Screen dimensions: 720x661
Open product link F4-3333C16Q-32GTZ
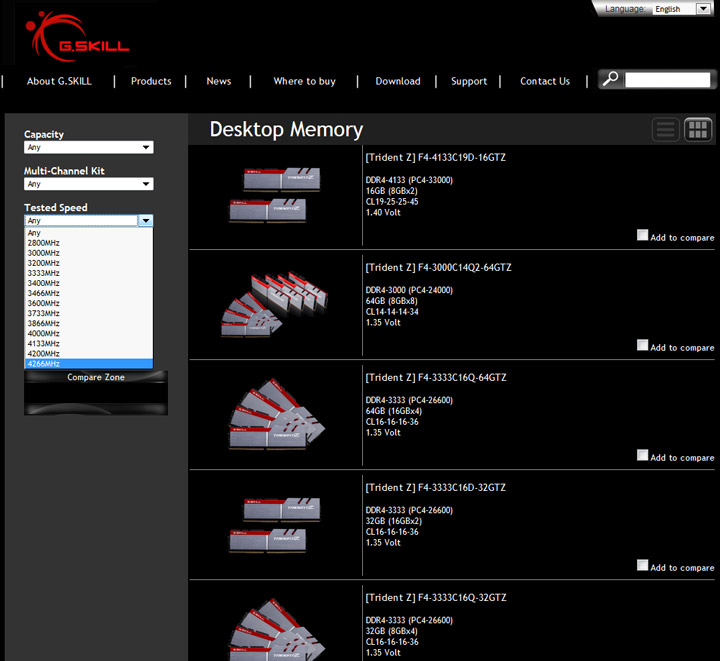[436, 598]
